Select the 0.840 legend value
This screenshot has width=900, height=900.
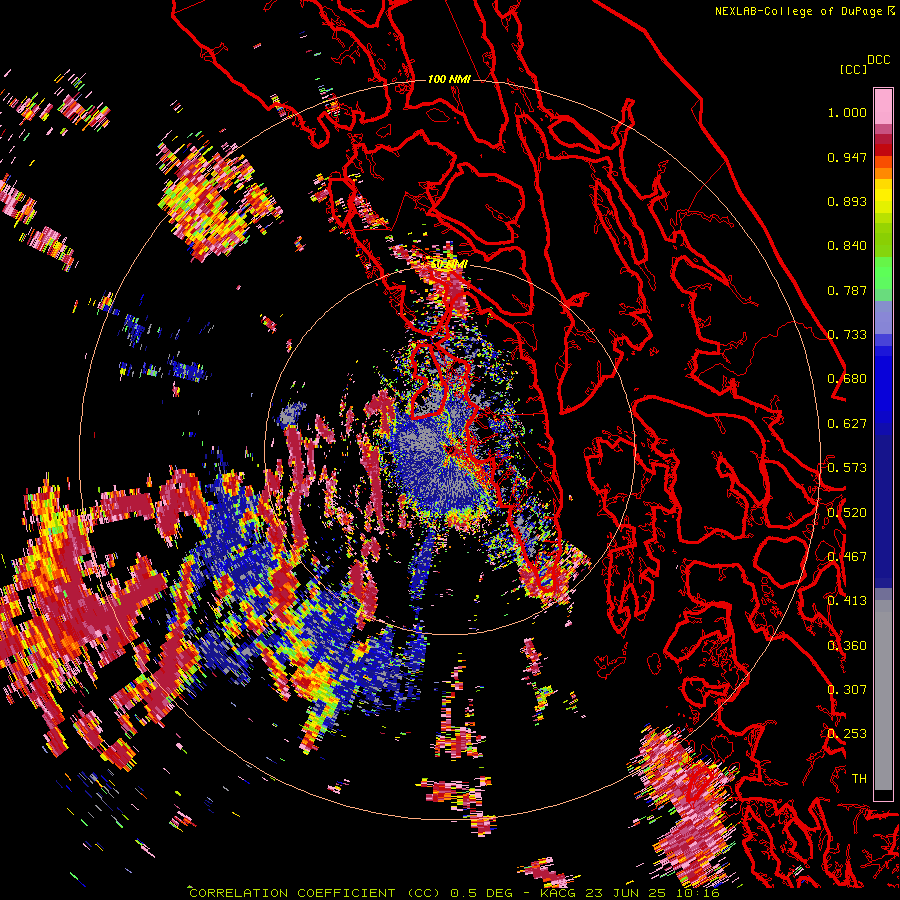click(x=847, y=246)
